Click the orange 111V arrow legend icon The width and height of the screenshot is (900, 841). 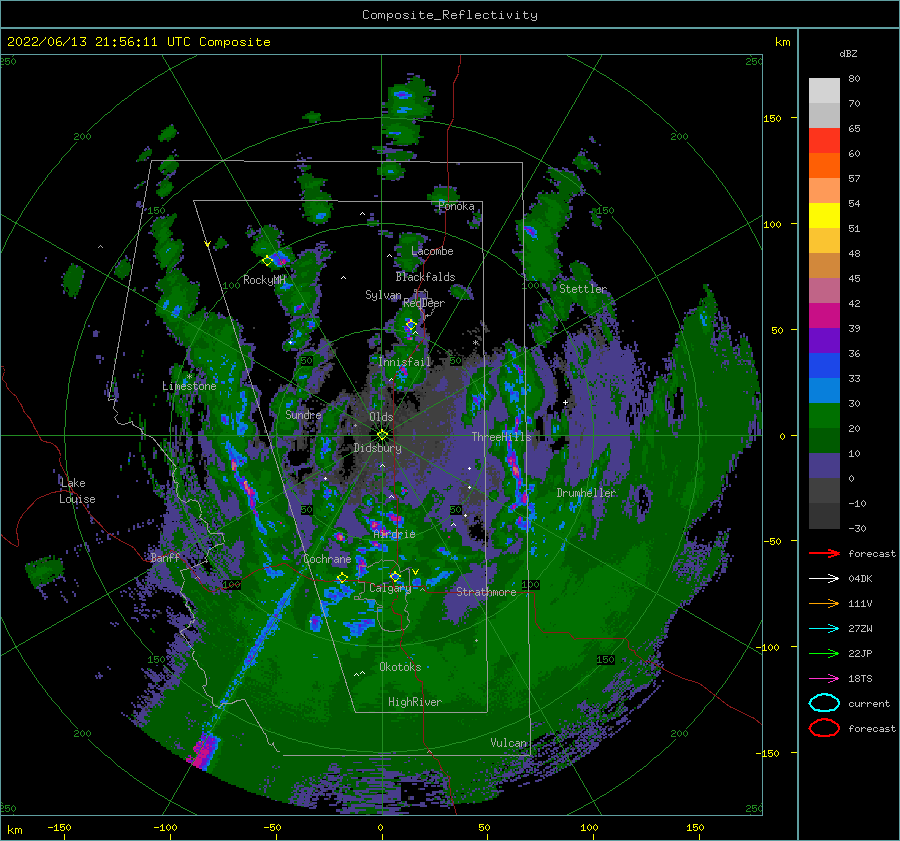824,603
